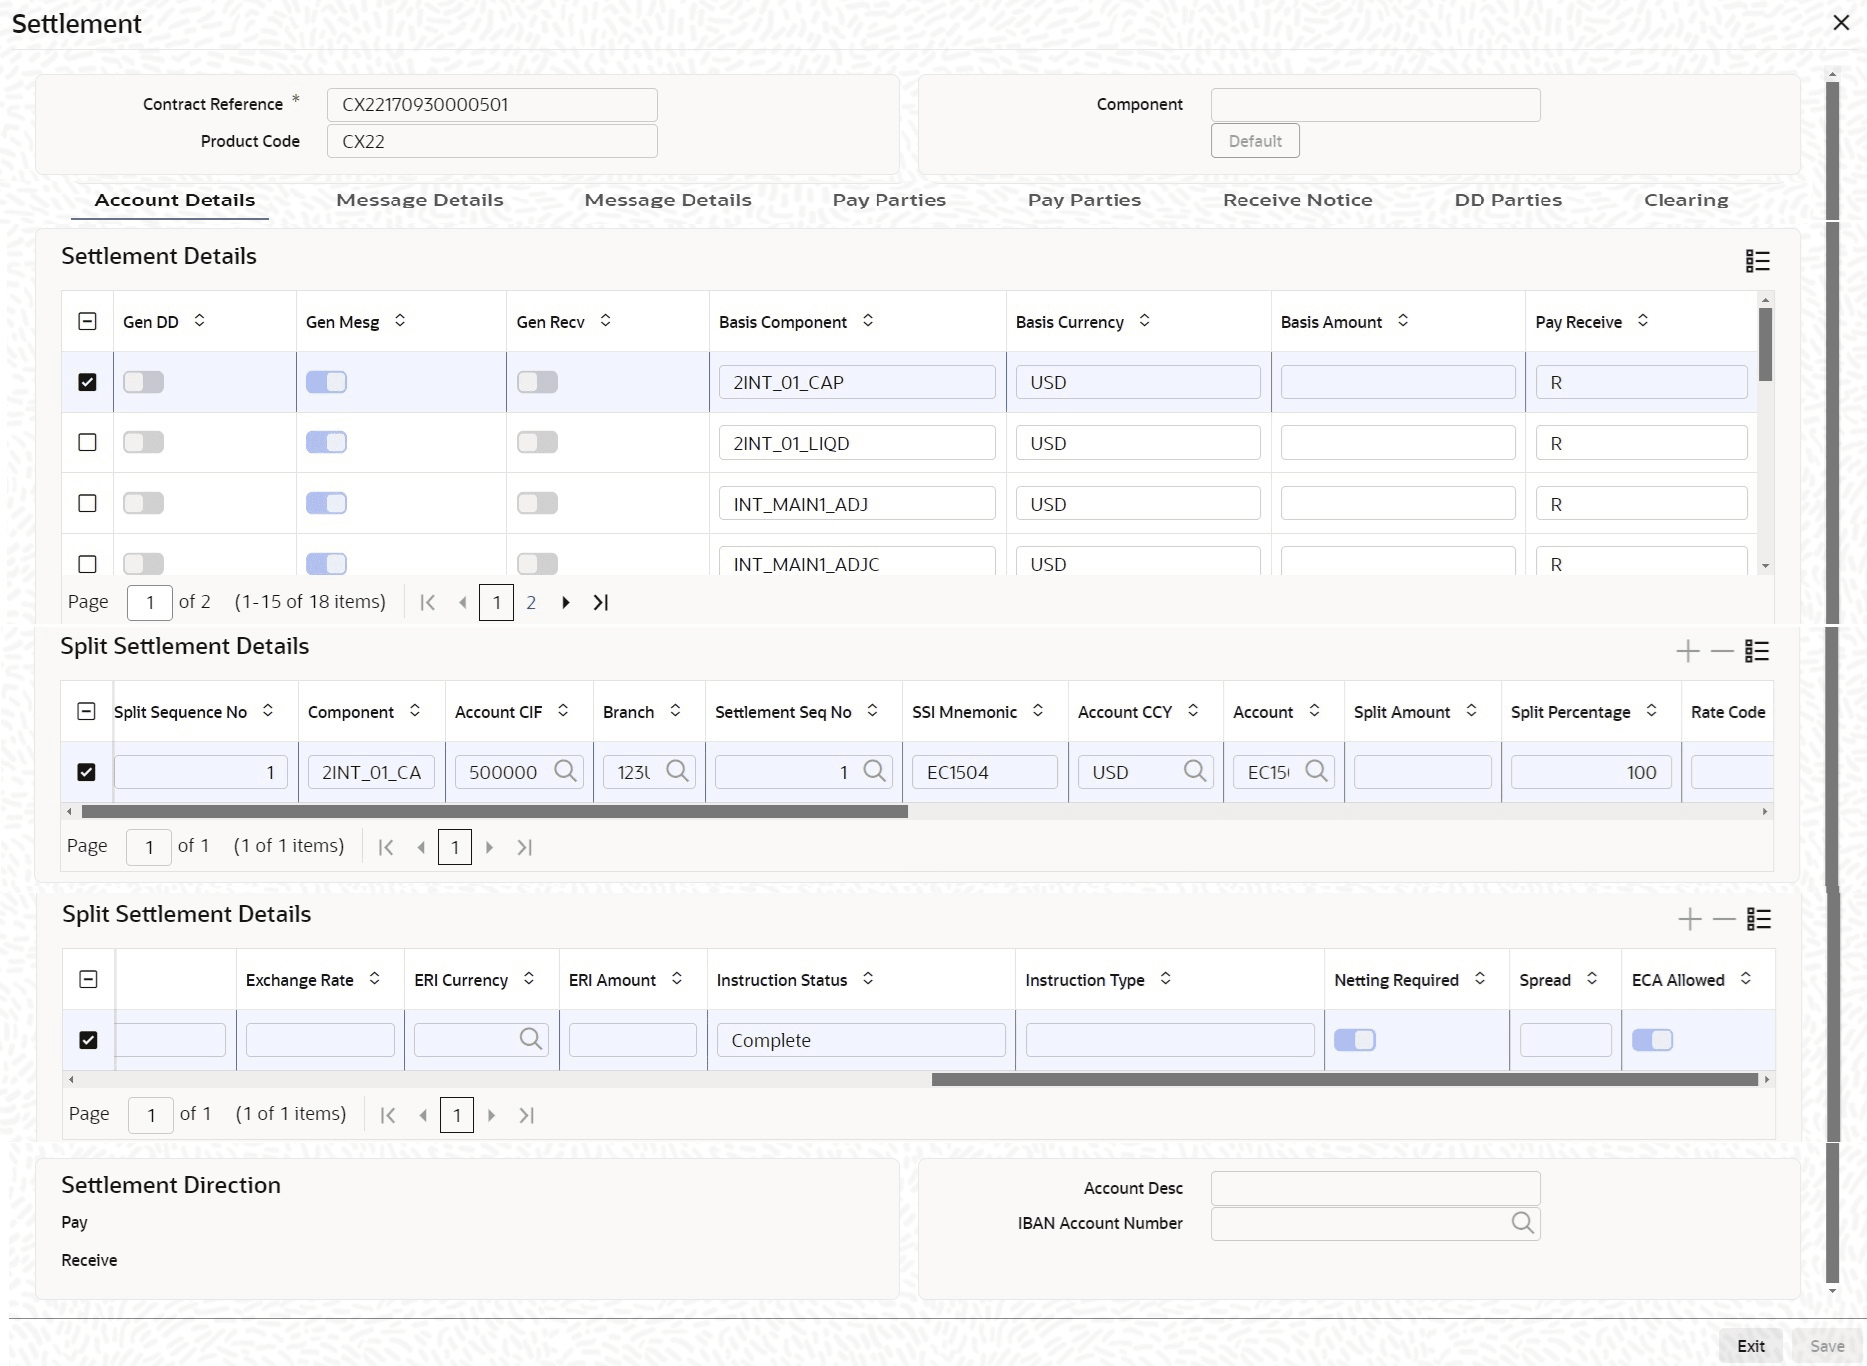Add row in first Split Settlement Details

1688,651
